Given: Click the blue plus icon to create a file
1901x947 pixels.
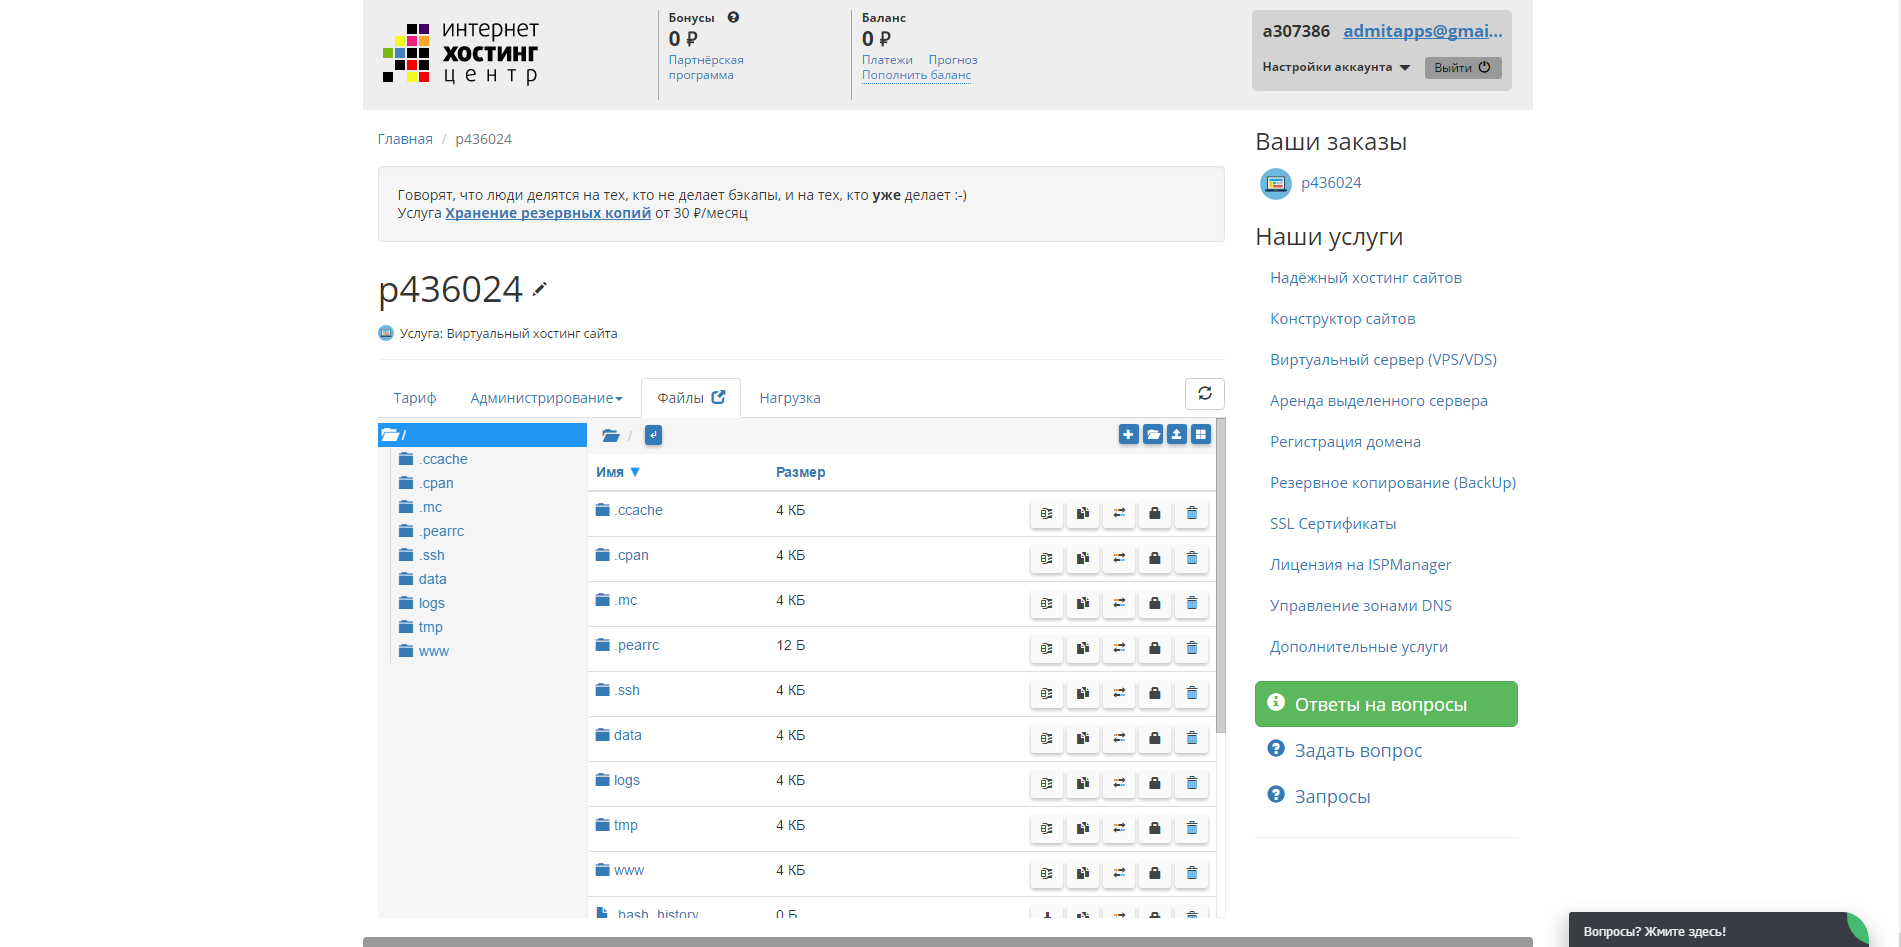Looking at the screenshot, I should click(1128, 434).
